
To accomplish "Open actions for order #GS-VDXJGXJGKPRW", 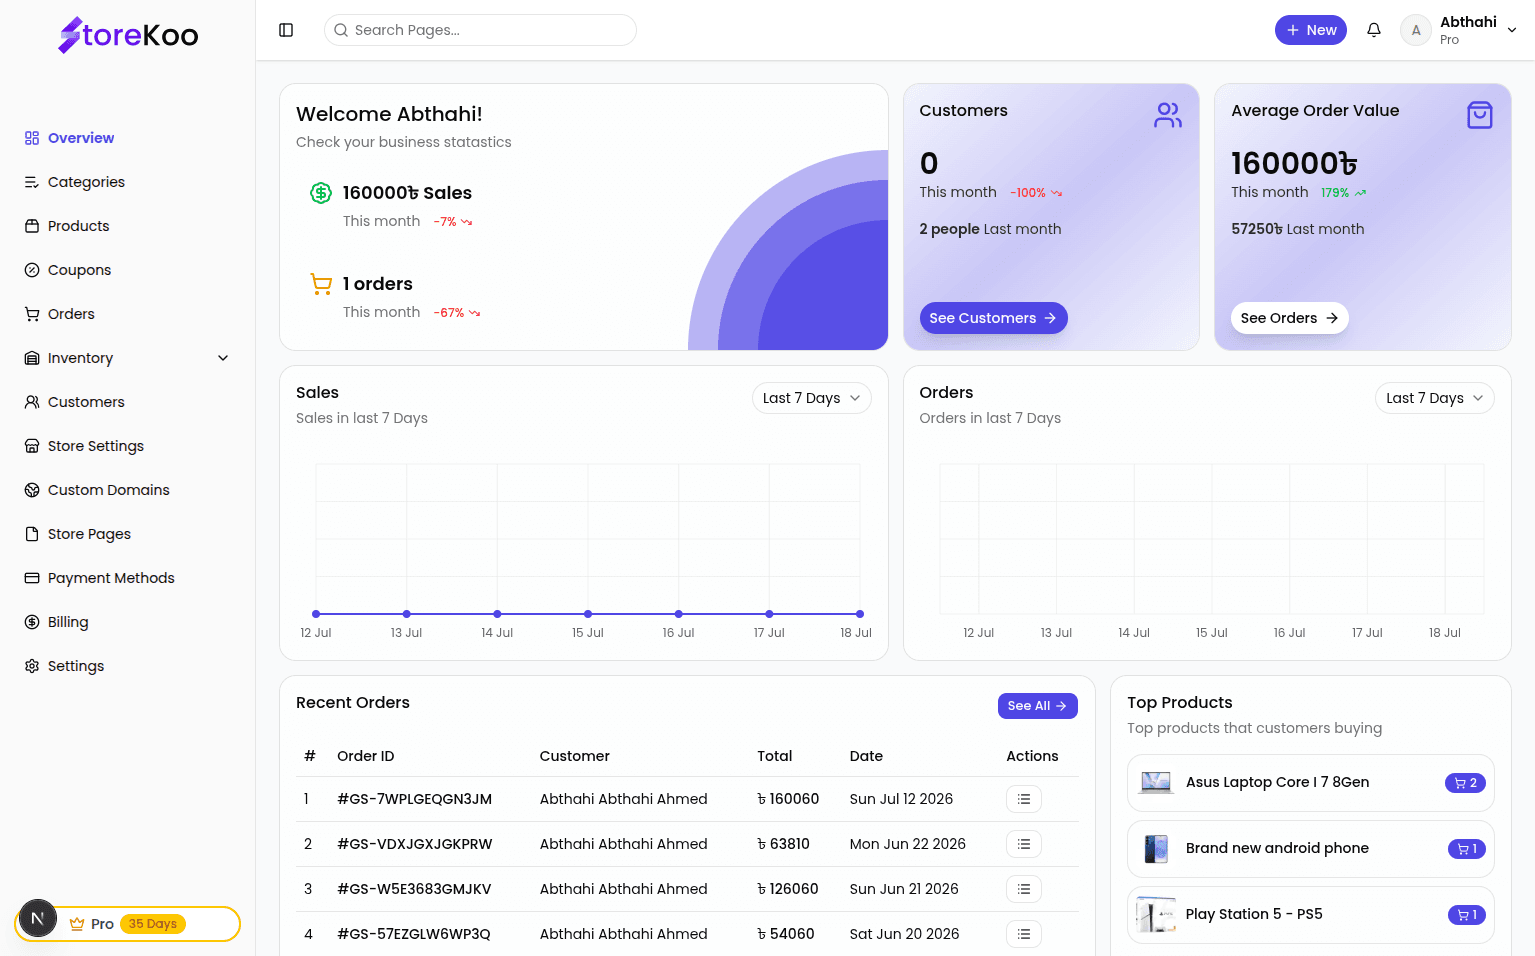I will pos(1024,844).
